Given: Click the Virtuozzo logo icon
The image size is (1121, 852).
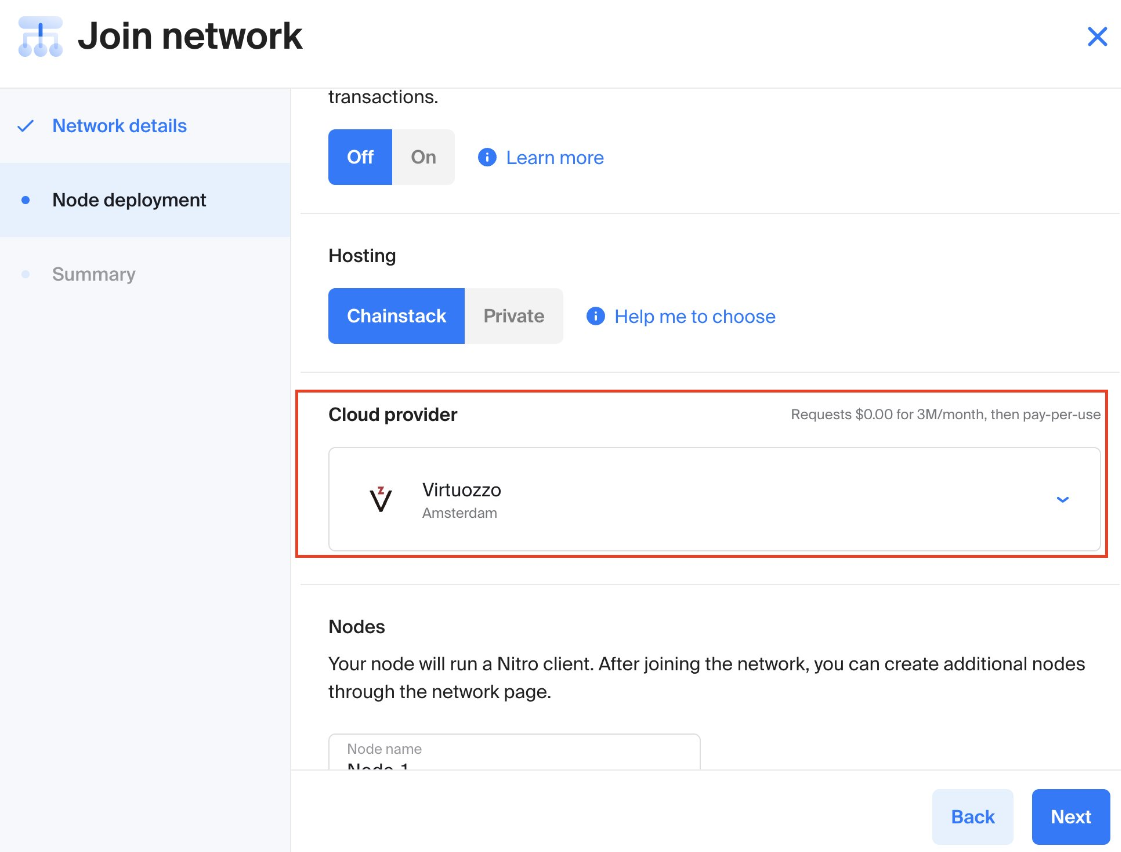Looking at the screenshot, I should pyautogui.click(x=381, y=499).
